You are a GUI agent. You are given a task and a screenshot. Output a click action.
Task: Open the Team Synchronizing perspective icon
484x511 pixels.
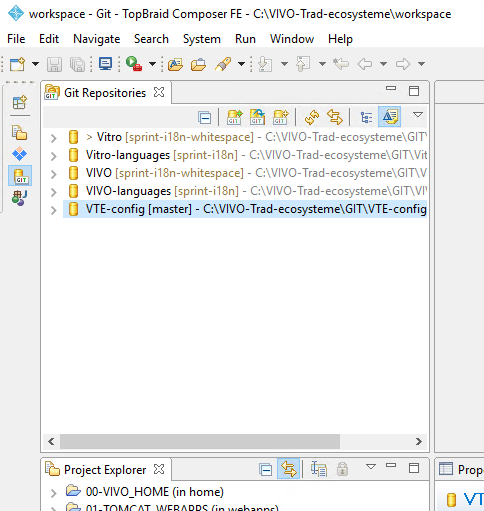pyautogui.click(x=20, y=197)
